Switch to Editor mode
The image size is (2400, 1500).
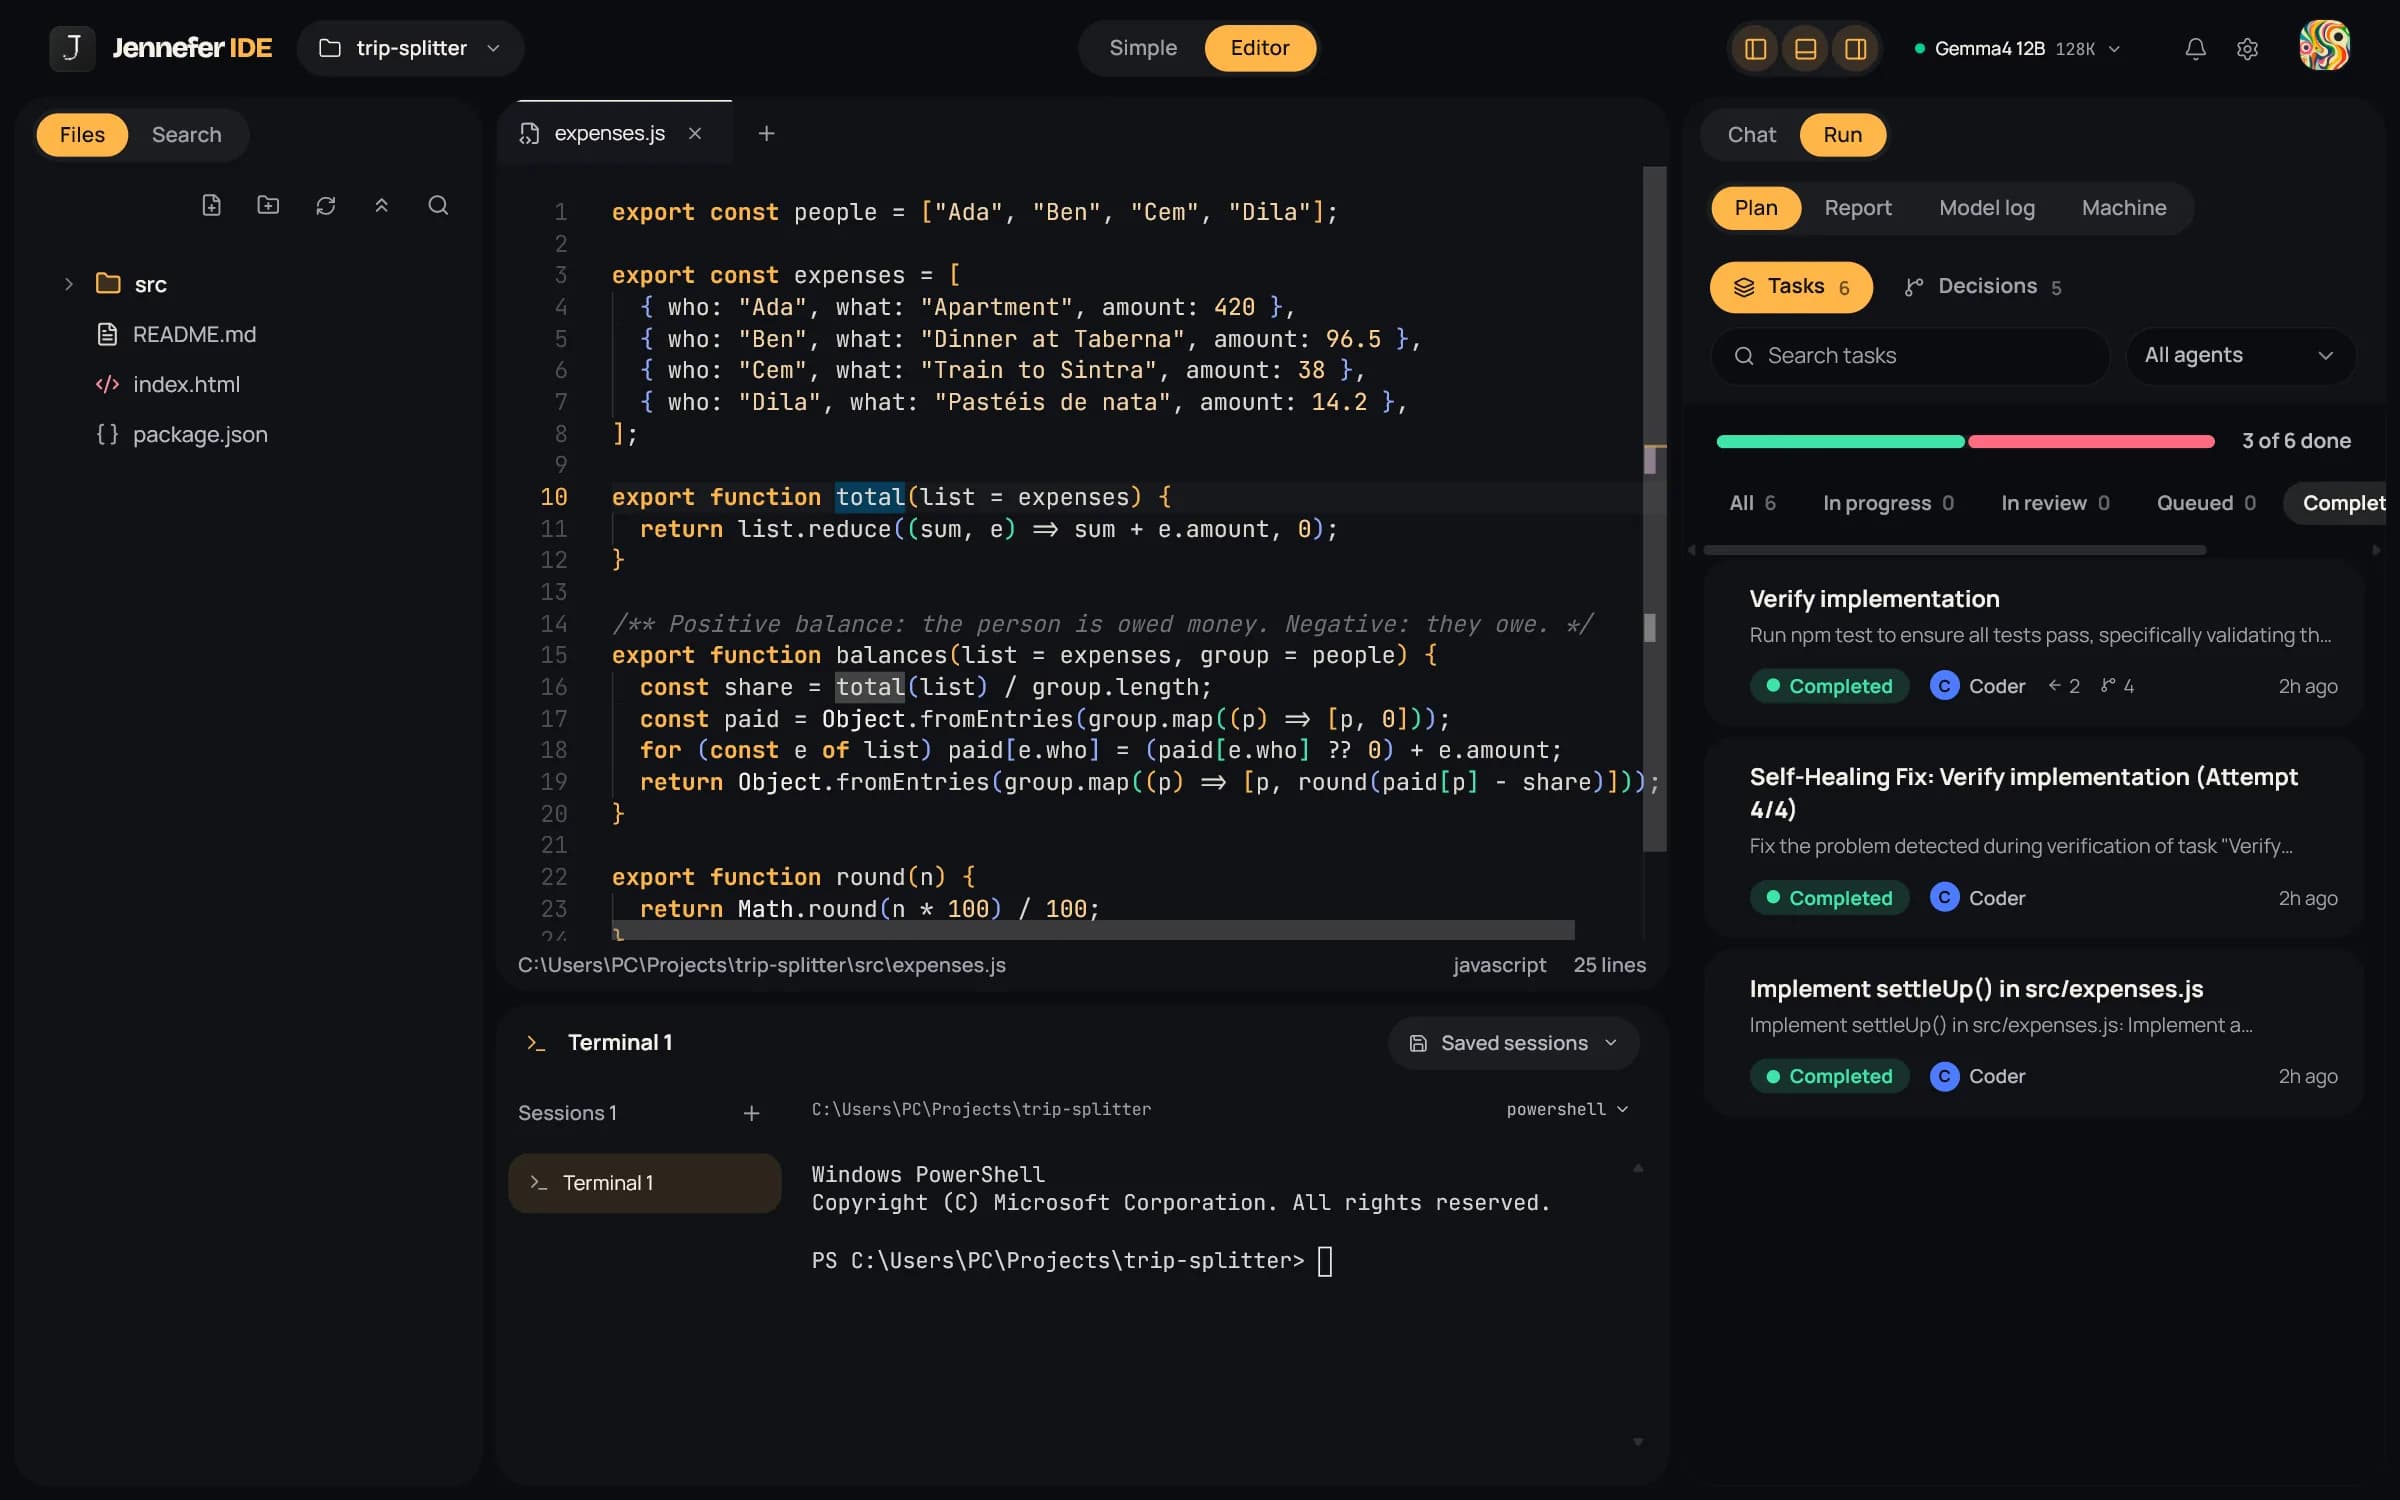[x=1259, y=48]
